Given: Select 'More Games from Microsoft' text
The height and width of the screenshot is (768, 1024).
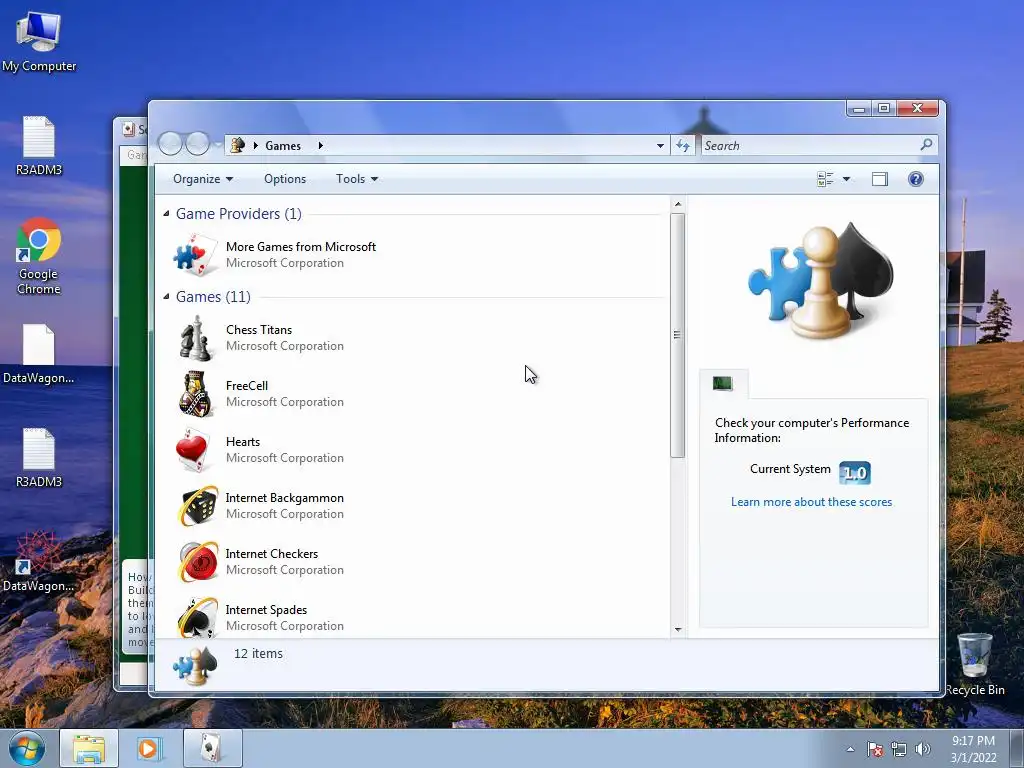Looking at the screenshot, I should point(300,247).
